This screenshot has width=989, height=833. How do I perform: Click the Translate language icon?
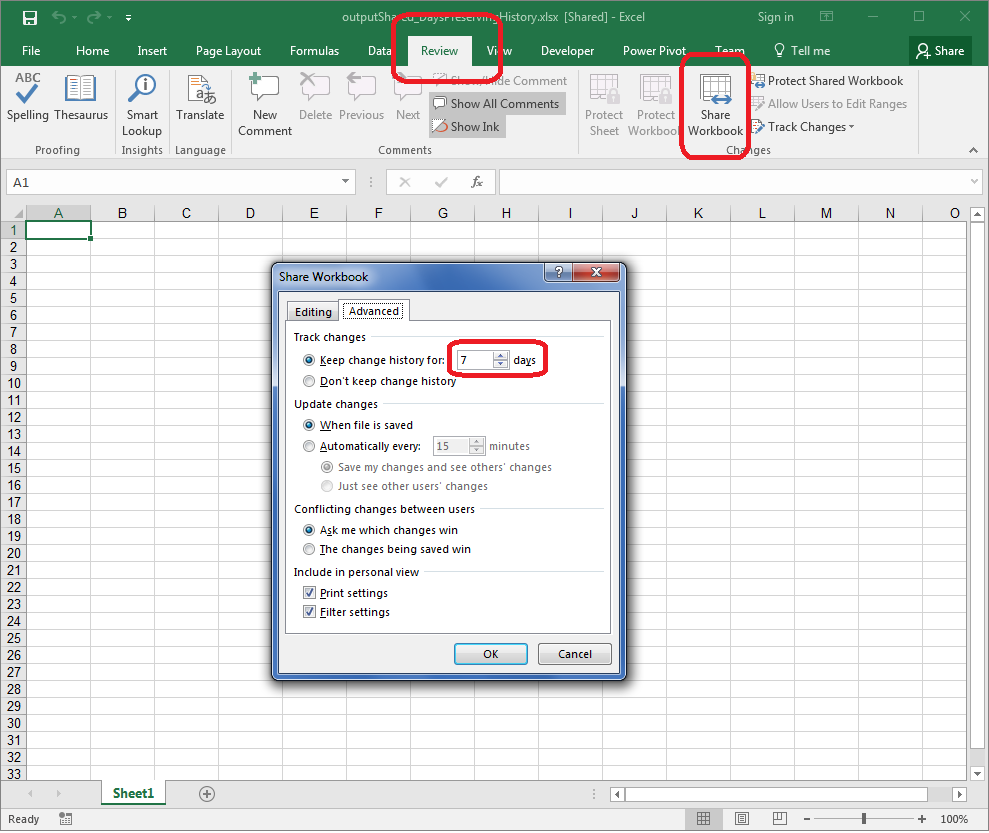200,98
